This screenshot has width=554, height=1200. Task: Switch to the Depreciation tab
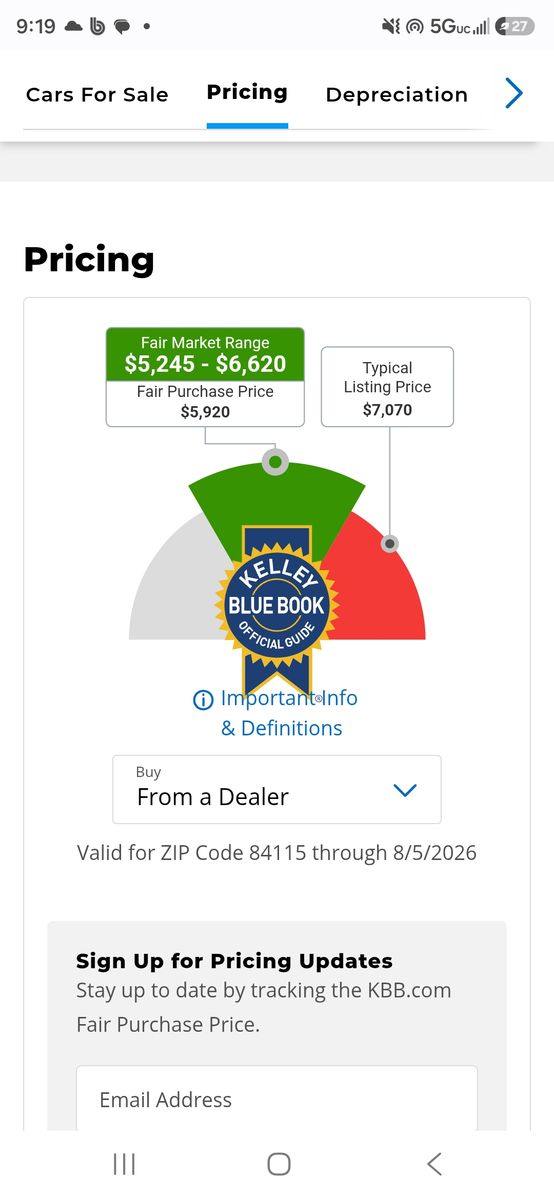[x=397, y=95]
